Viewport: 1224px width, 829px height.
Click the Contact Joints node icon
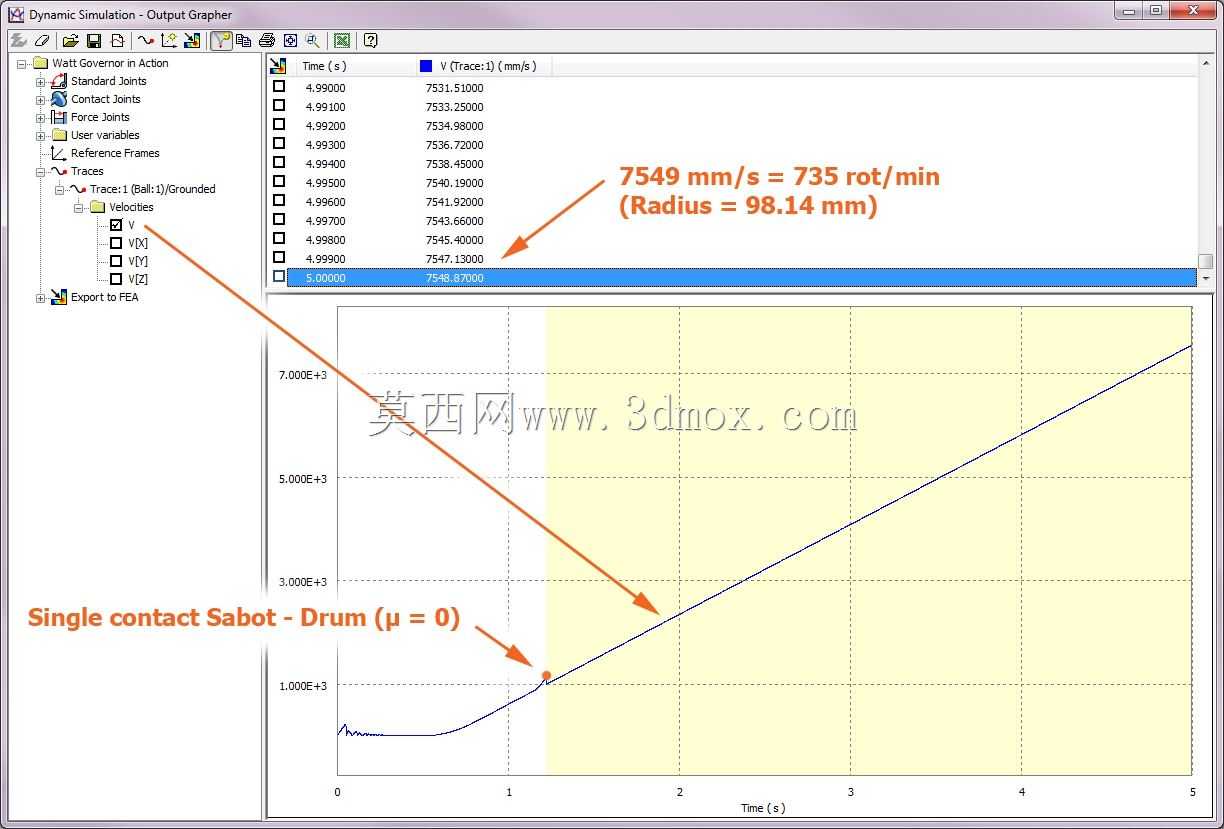(x=59, y=99)
